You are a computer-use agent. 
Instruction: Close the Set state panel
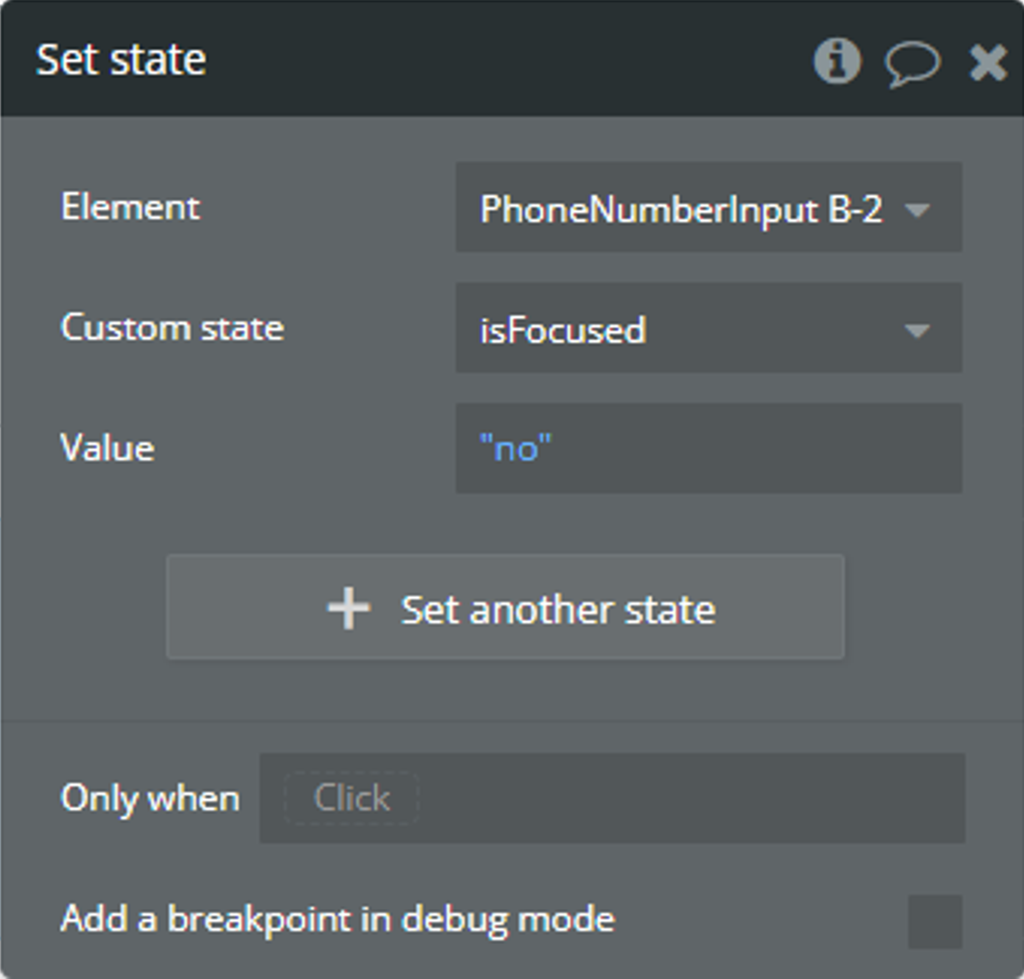987,63
